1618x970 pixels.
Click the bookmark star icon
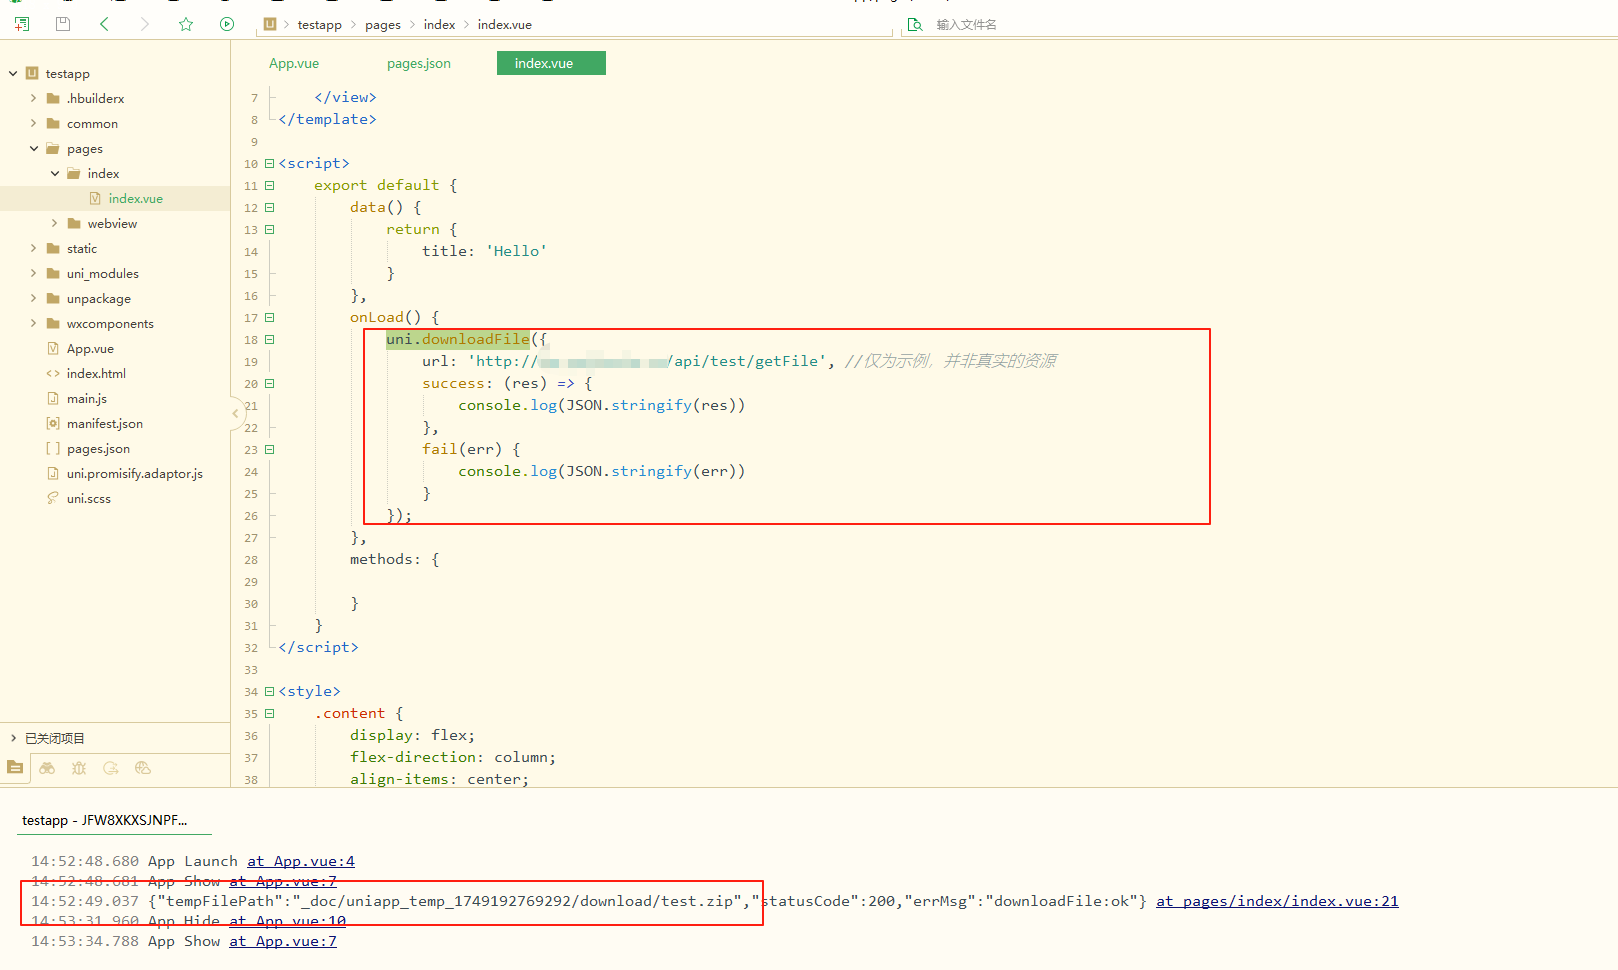186,24
